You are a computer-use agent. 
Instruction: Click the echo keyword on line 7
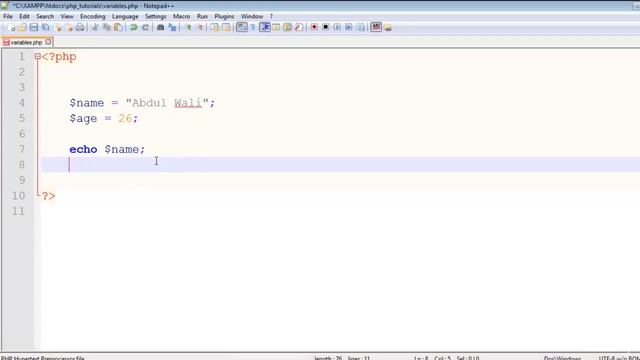83,149
